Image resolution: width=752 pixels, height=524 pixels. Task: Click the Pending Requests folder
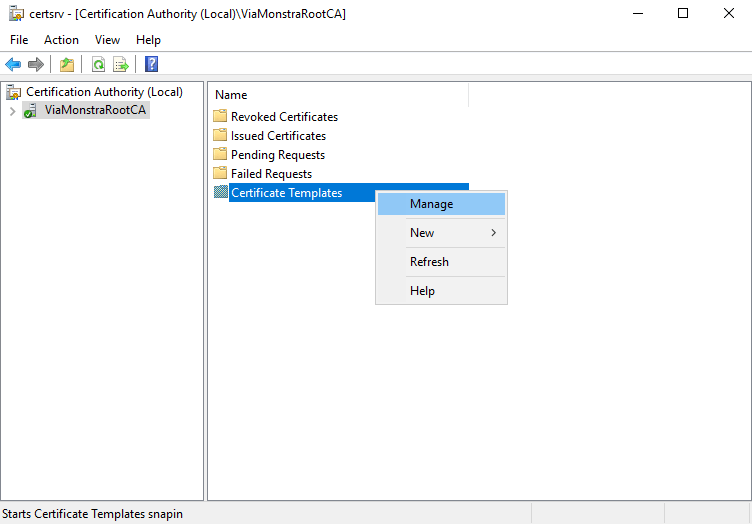(277, 155)
